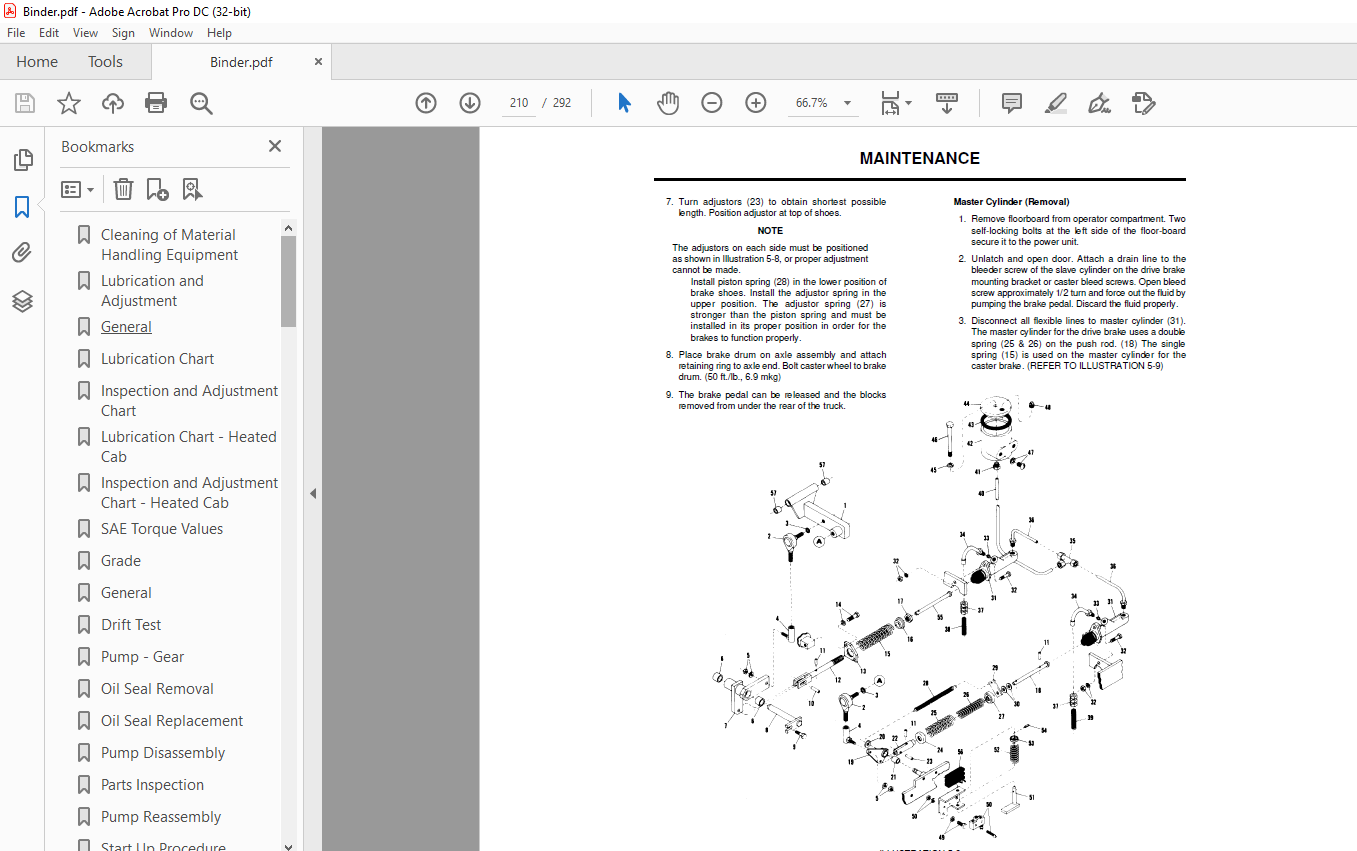This screenshot has width=1357, height=851.
Task: Click the bookmarks panel scrollbar thumb
Action: click(x=288, y=281)
